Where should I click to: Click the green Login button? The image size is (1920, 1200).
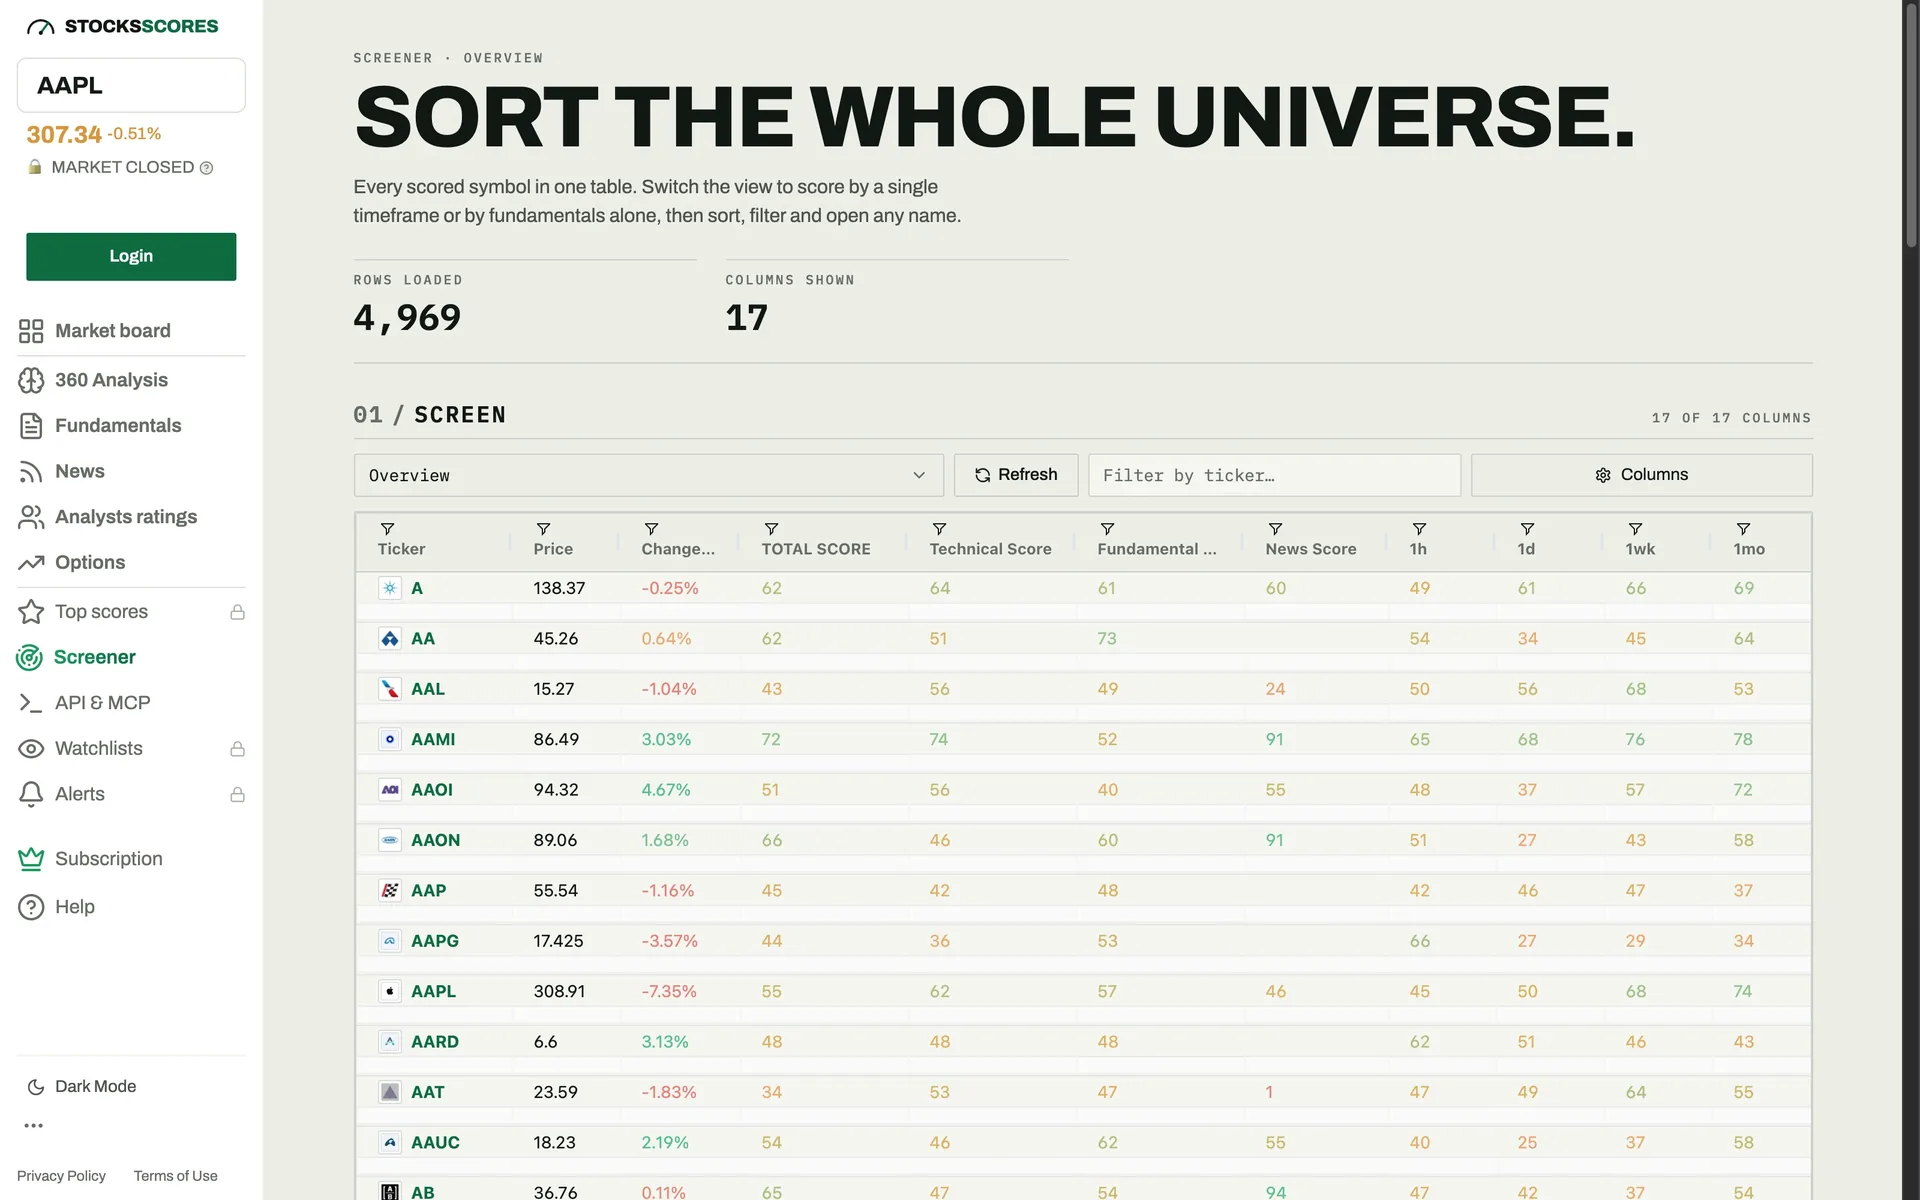point(131,257)
